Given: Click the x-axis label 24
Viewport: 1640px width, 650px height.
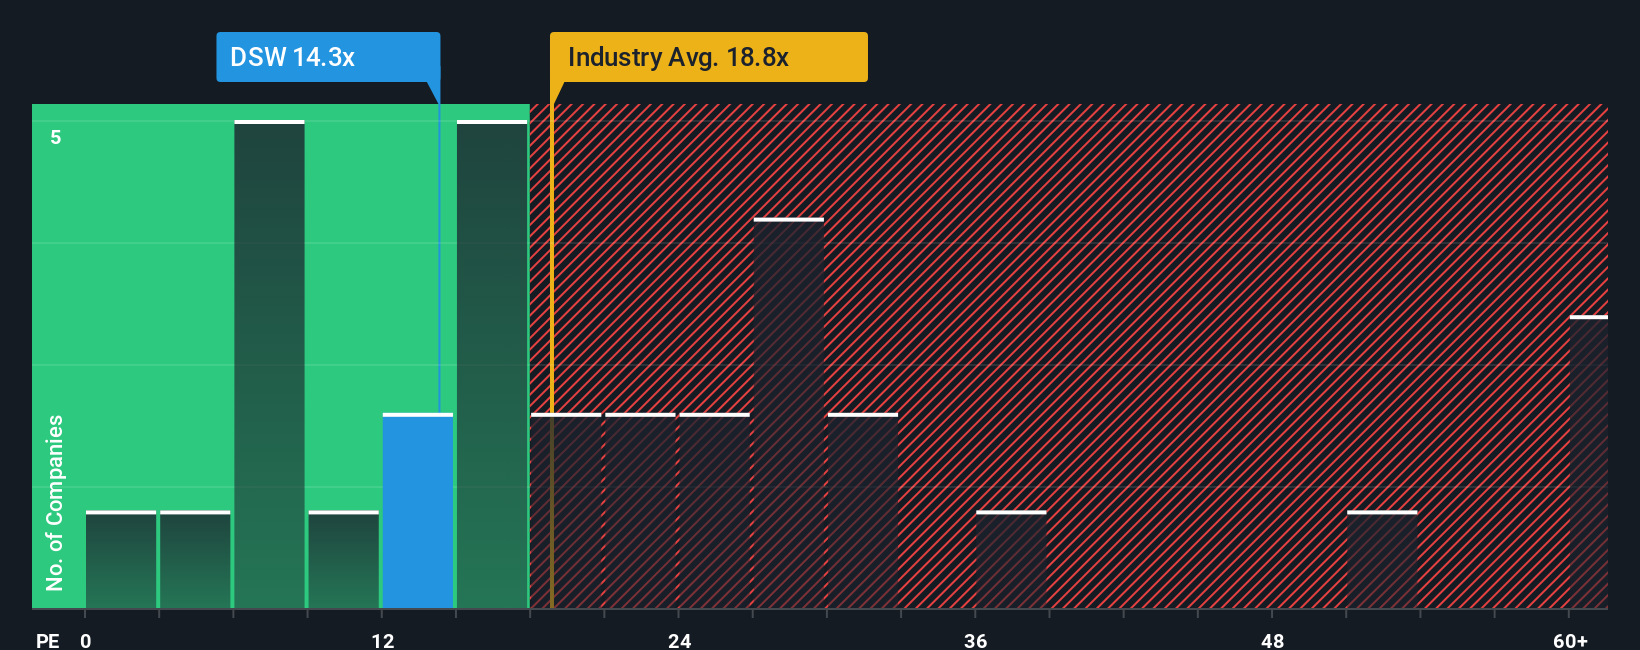Looking at the screenshot, I should point(680,640).
